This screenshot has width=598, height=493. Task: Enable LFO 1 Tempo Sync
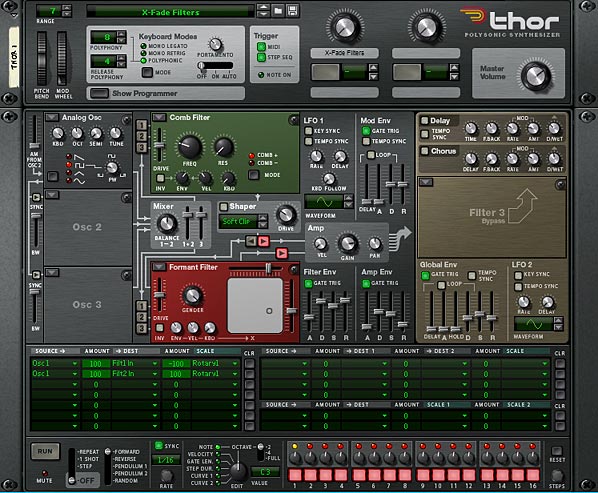(309, 141)
